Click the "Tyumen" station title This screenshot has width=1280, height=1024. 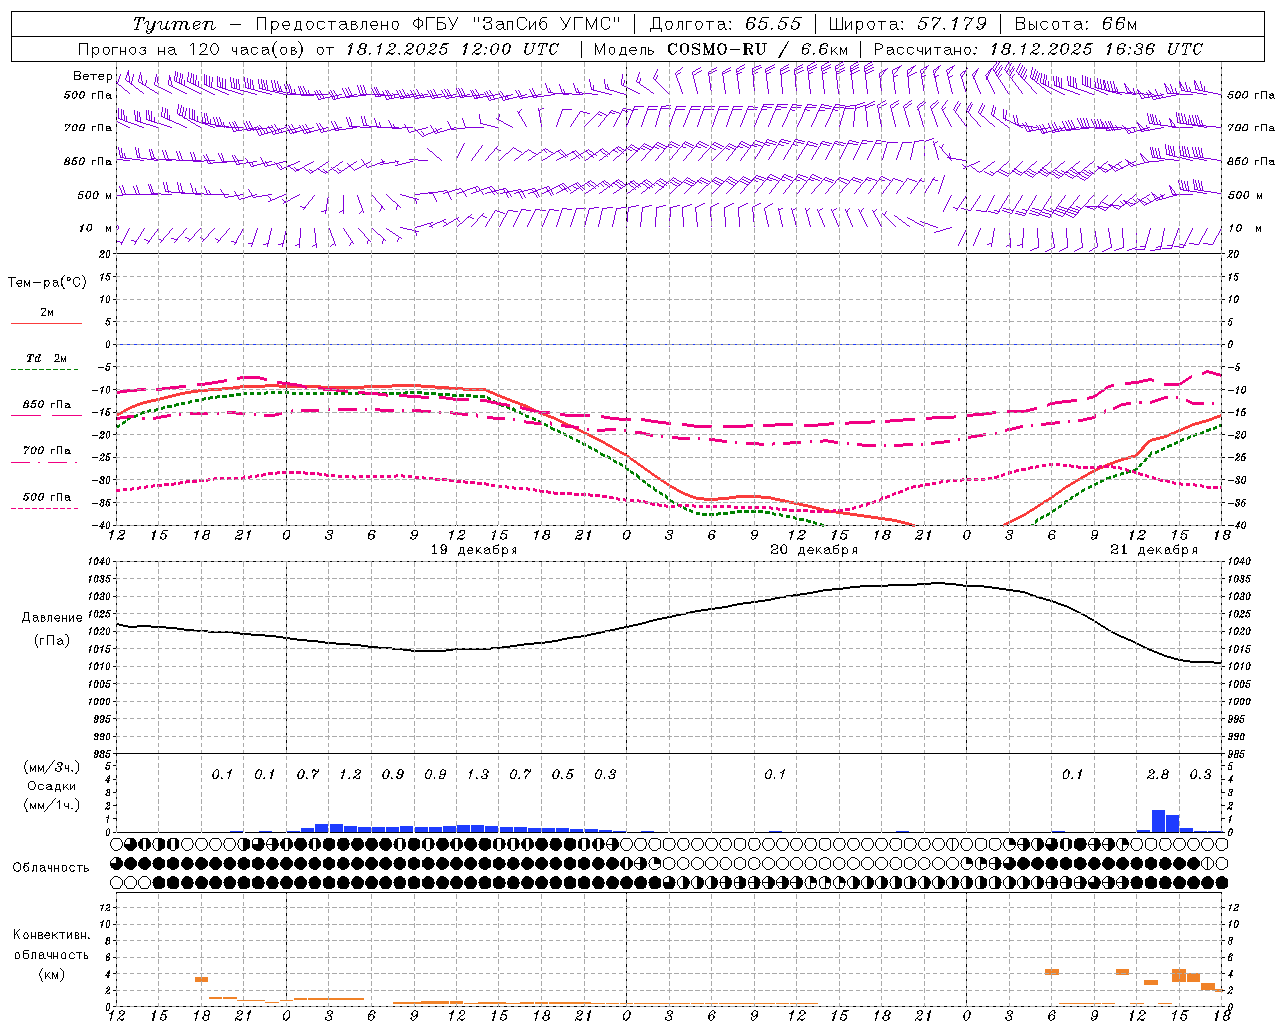174,24
